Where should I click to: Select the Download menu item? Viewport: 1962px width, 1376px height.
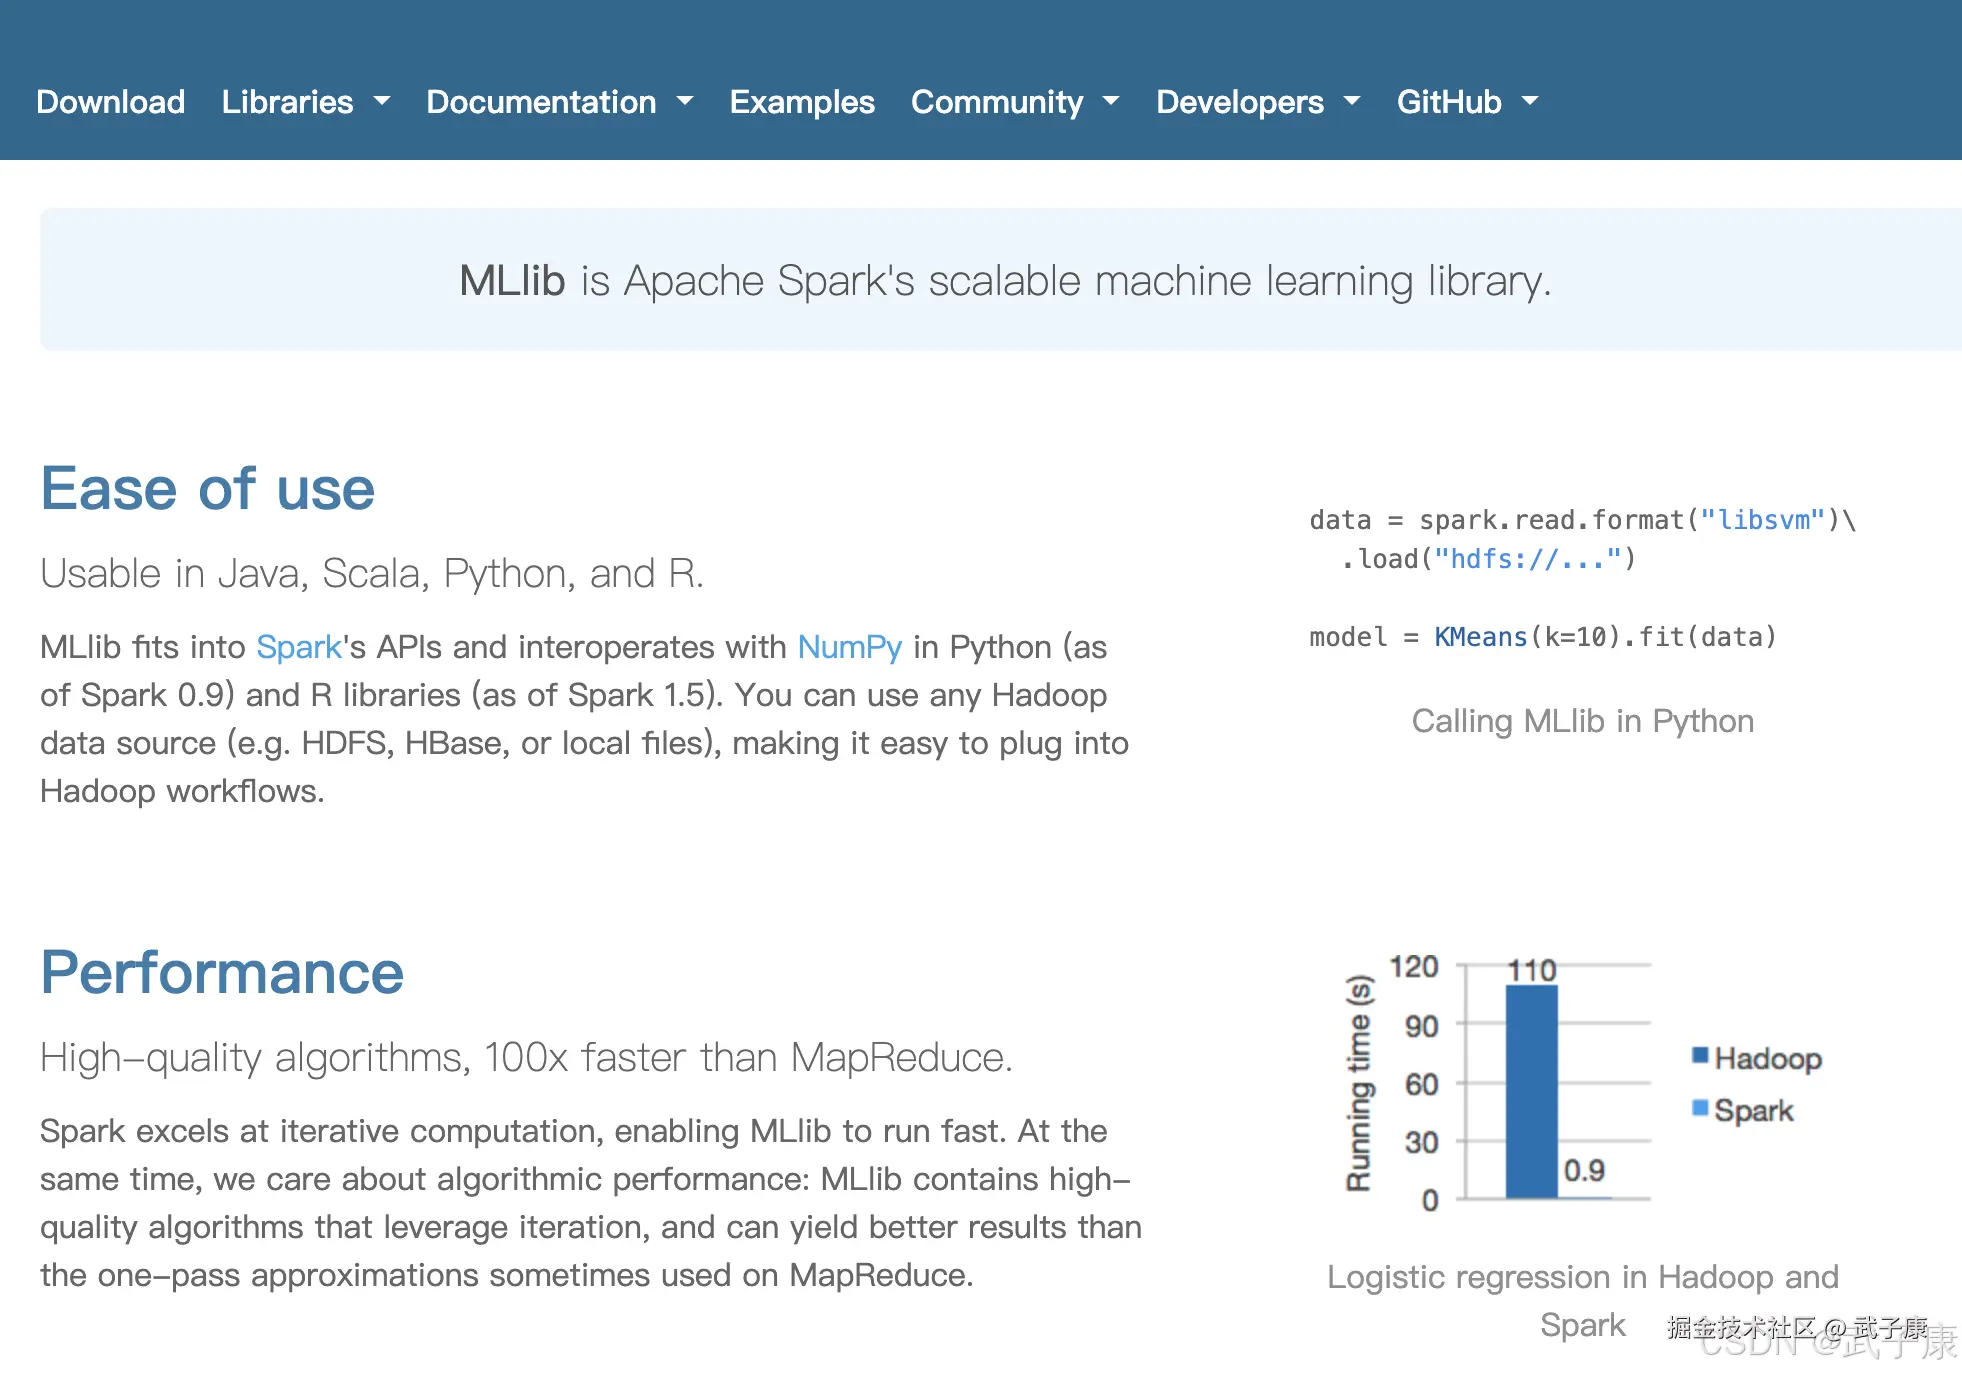[110, 101]
